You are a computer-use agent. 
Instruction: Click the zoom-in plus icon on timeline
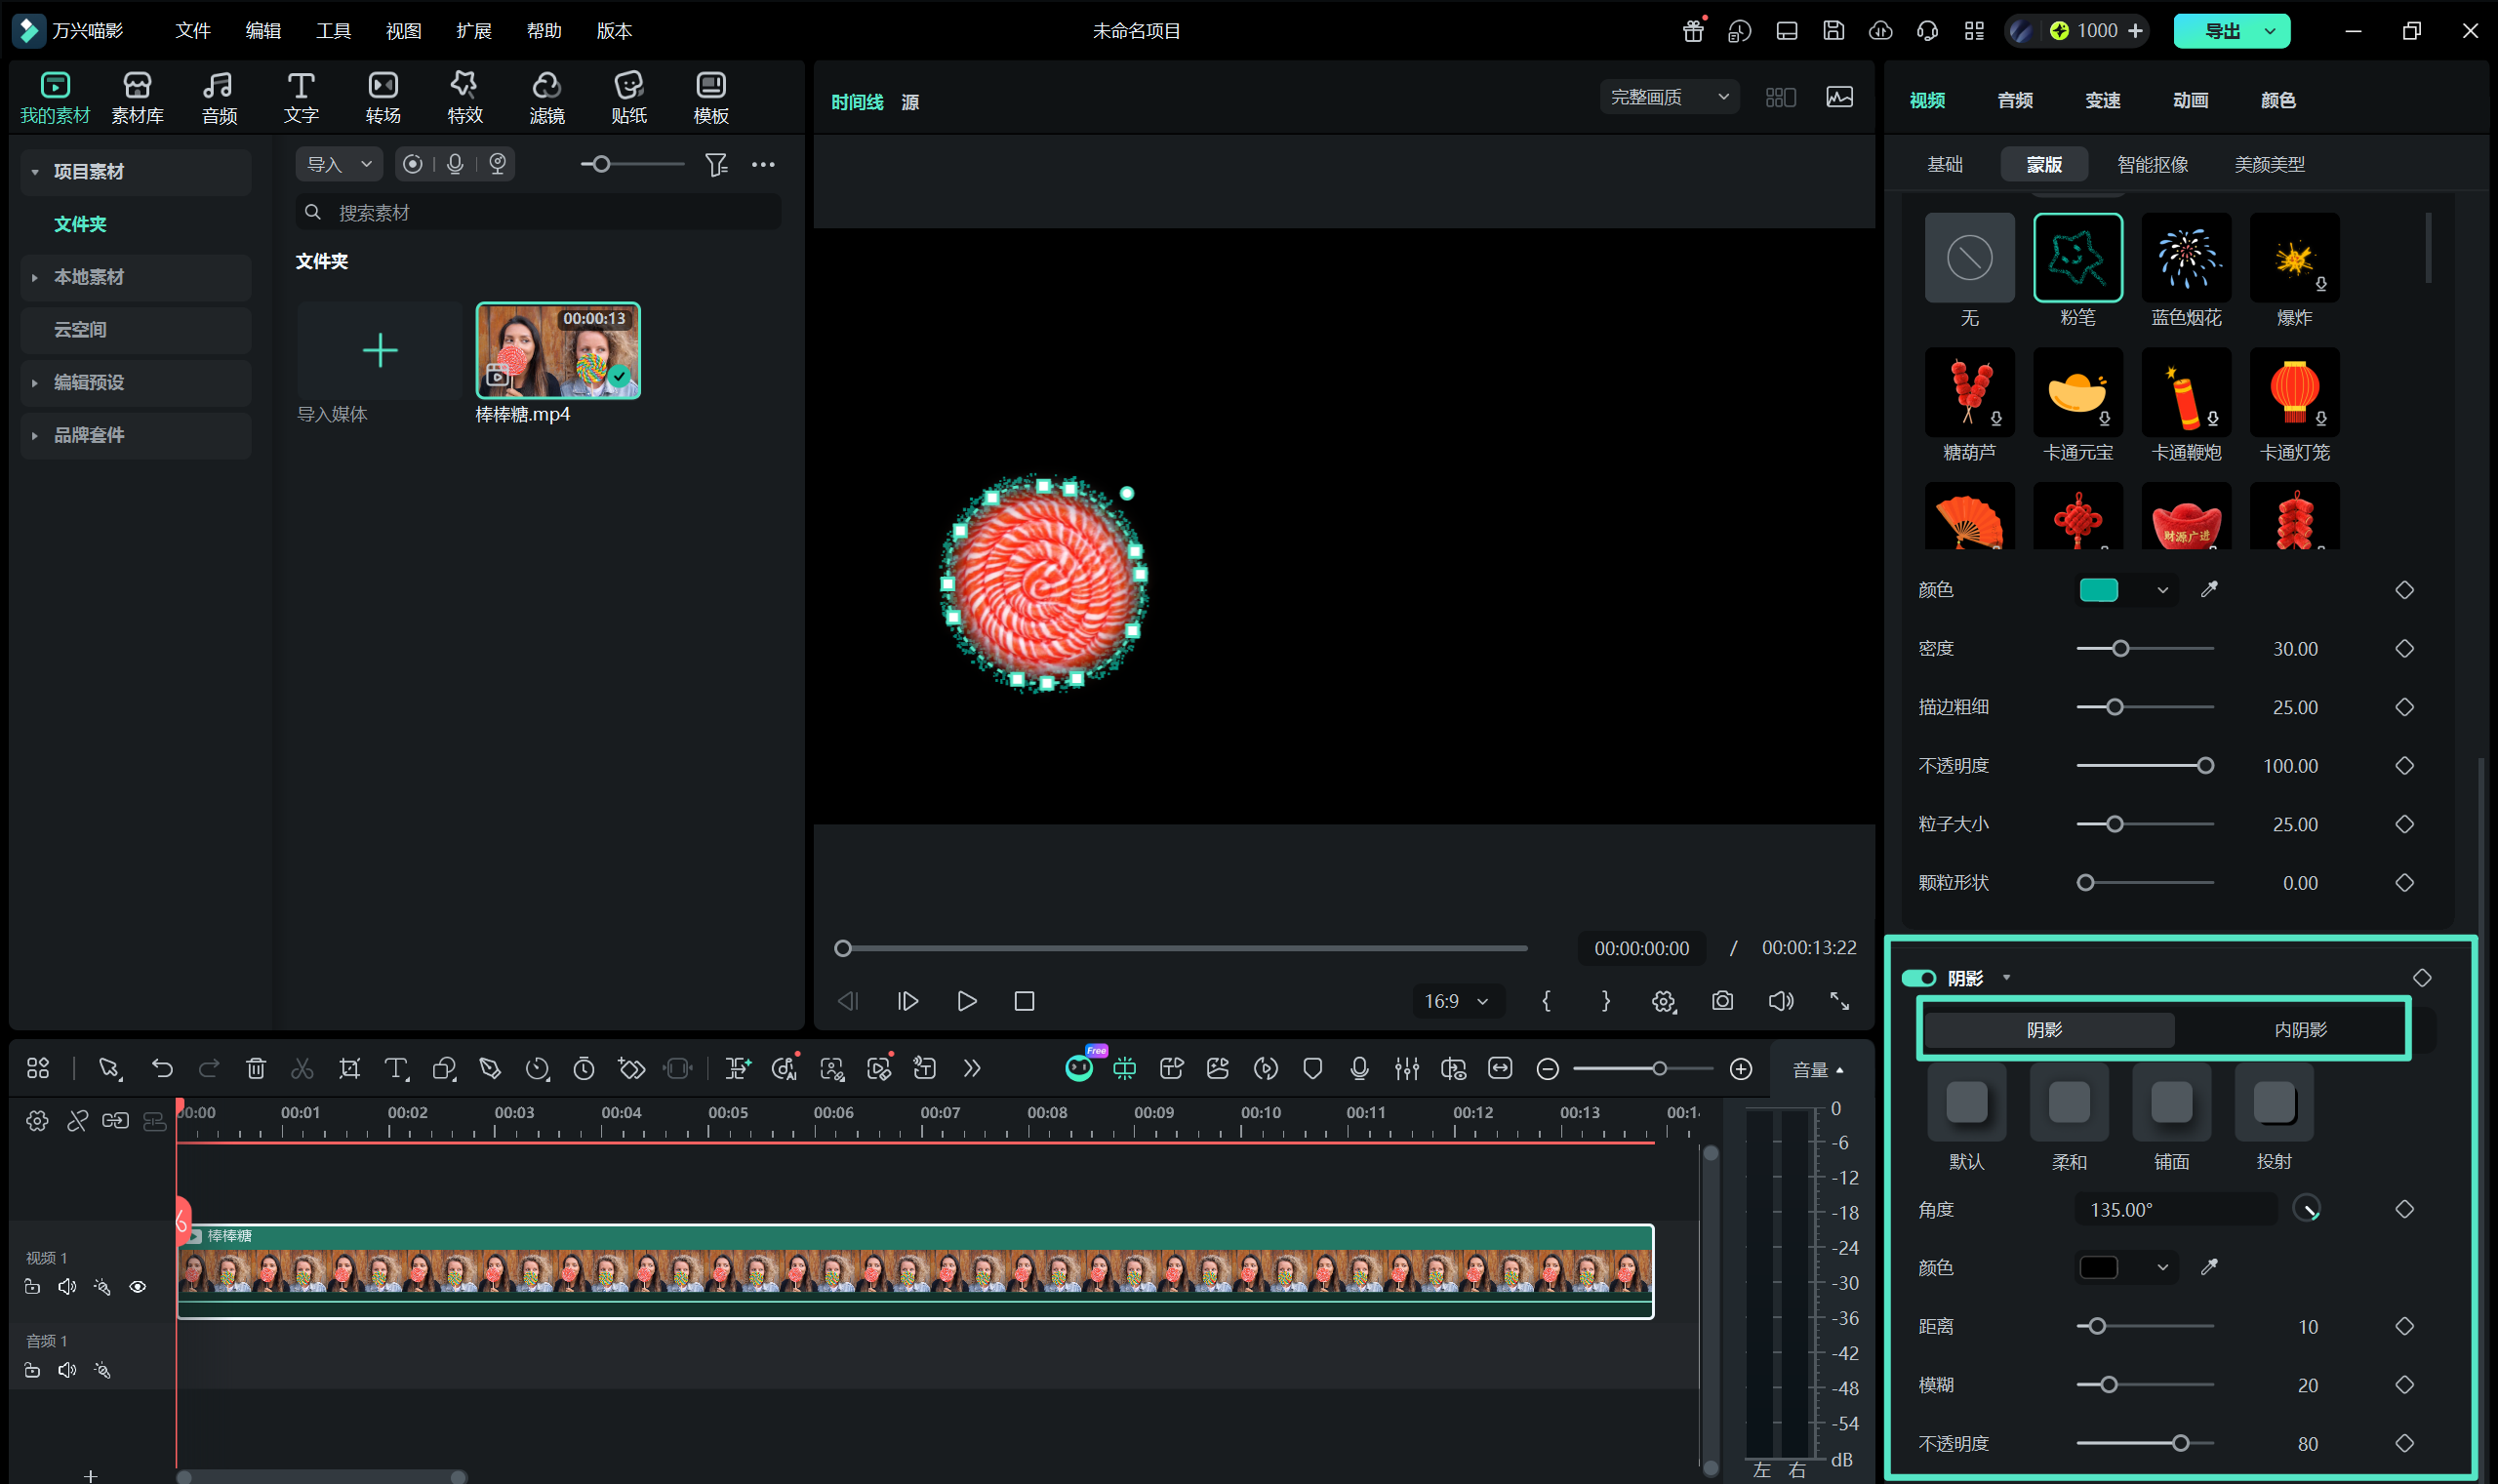[1741, 1069]
